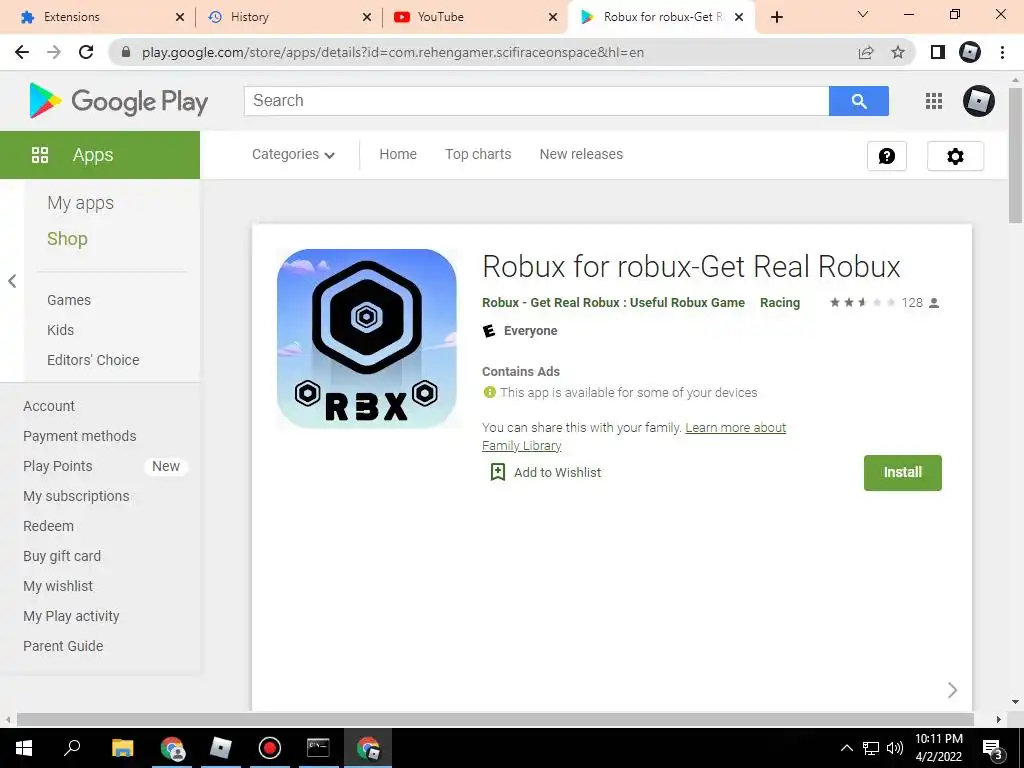Open Account link

49,406
